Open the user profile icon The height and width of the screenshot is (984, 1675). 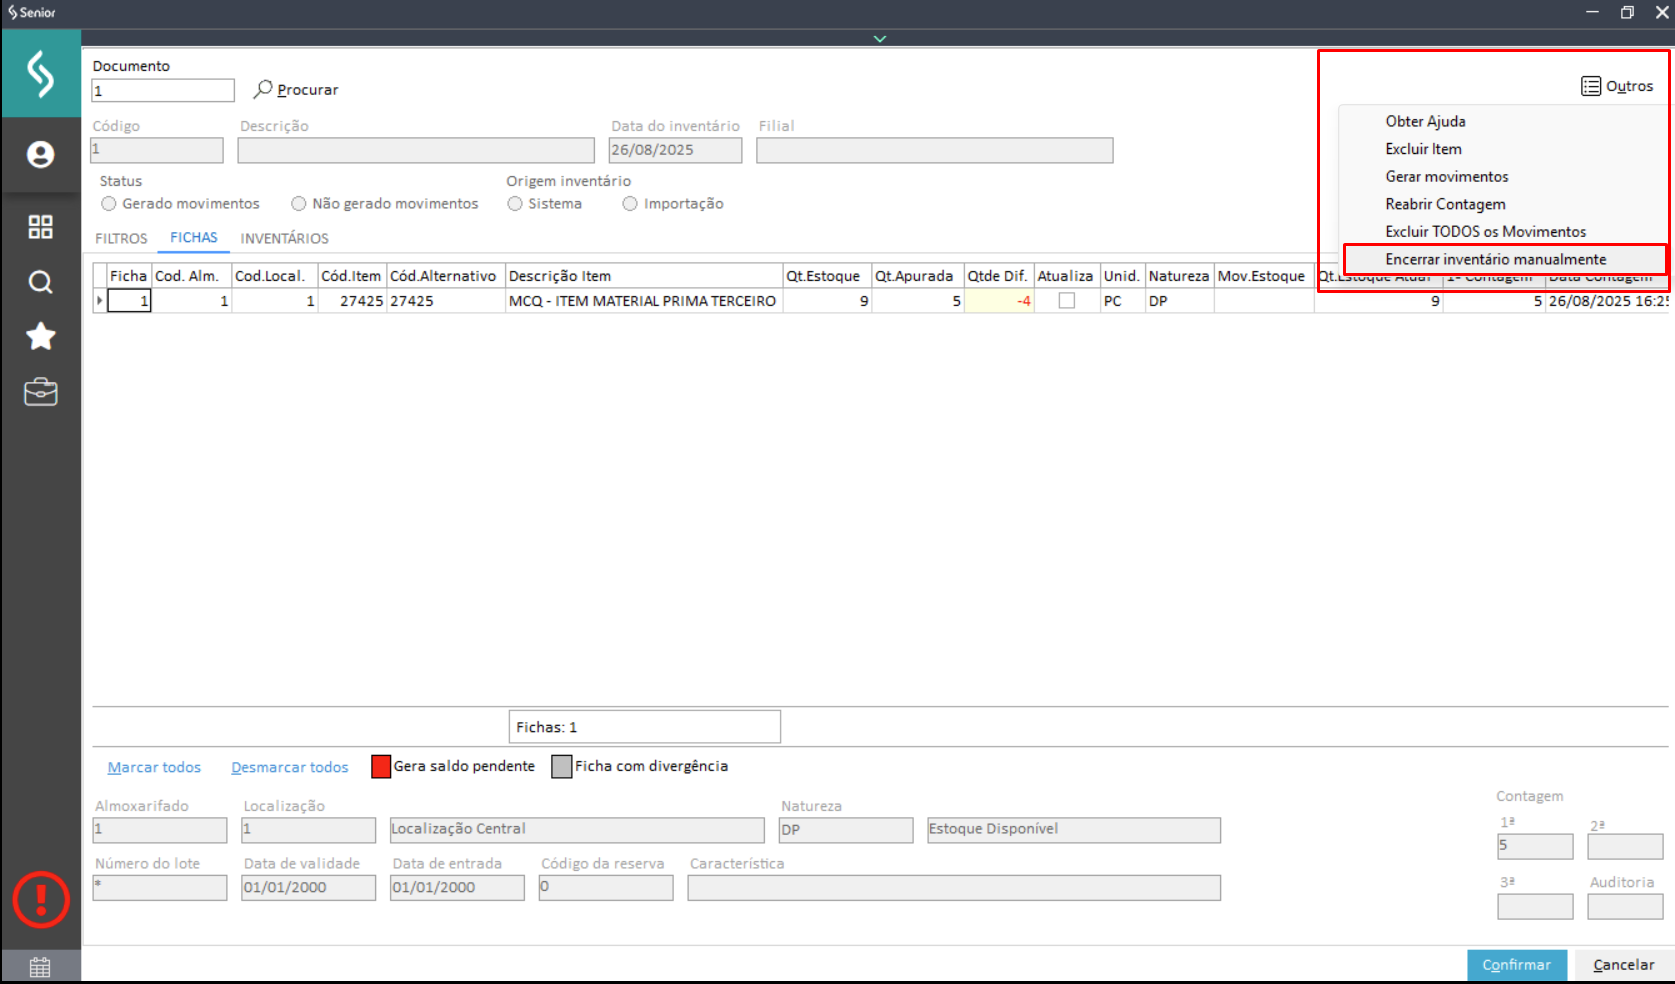click(x=40, y=154)
